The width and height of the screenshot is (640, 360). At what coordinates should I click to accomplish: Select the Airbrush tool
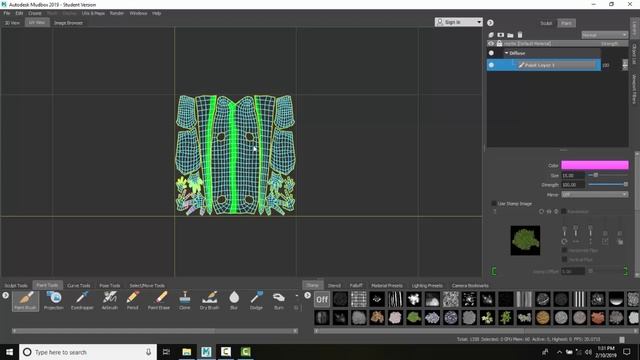(x=109, y=301)
